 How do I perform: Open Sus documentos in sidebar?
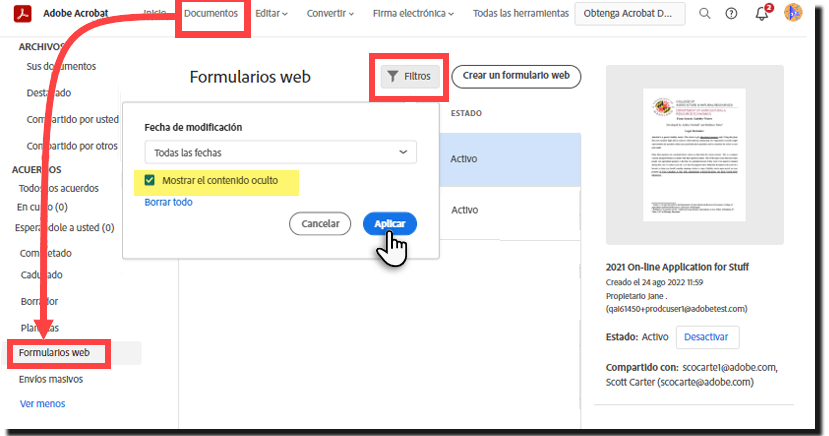point(61,67)
